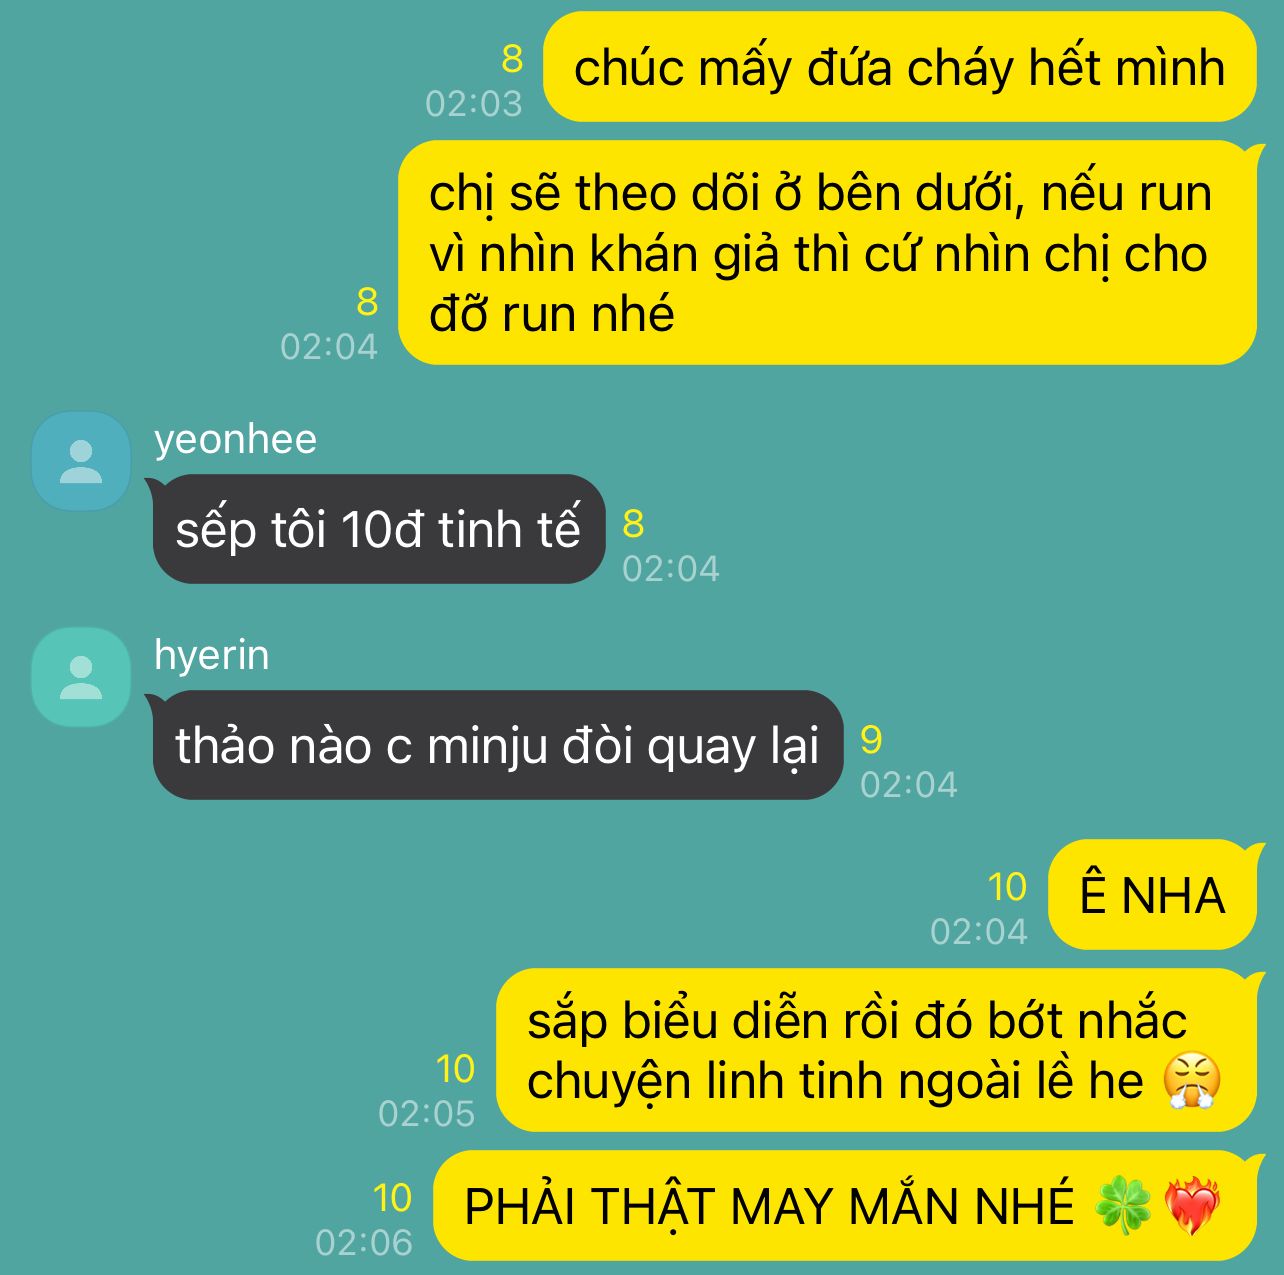Tap the 02:03 timestamp

point(474,103)
